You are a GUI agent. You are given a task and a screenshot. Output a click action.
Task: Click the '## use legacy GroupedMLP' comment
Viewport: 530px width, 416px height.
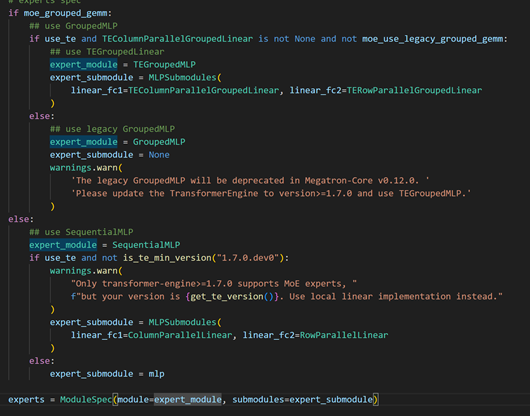(113, 129)
